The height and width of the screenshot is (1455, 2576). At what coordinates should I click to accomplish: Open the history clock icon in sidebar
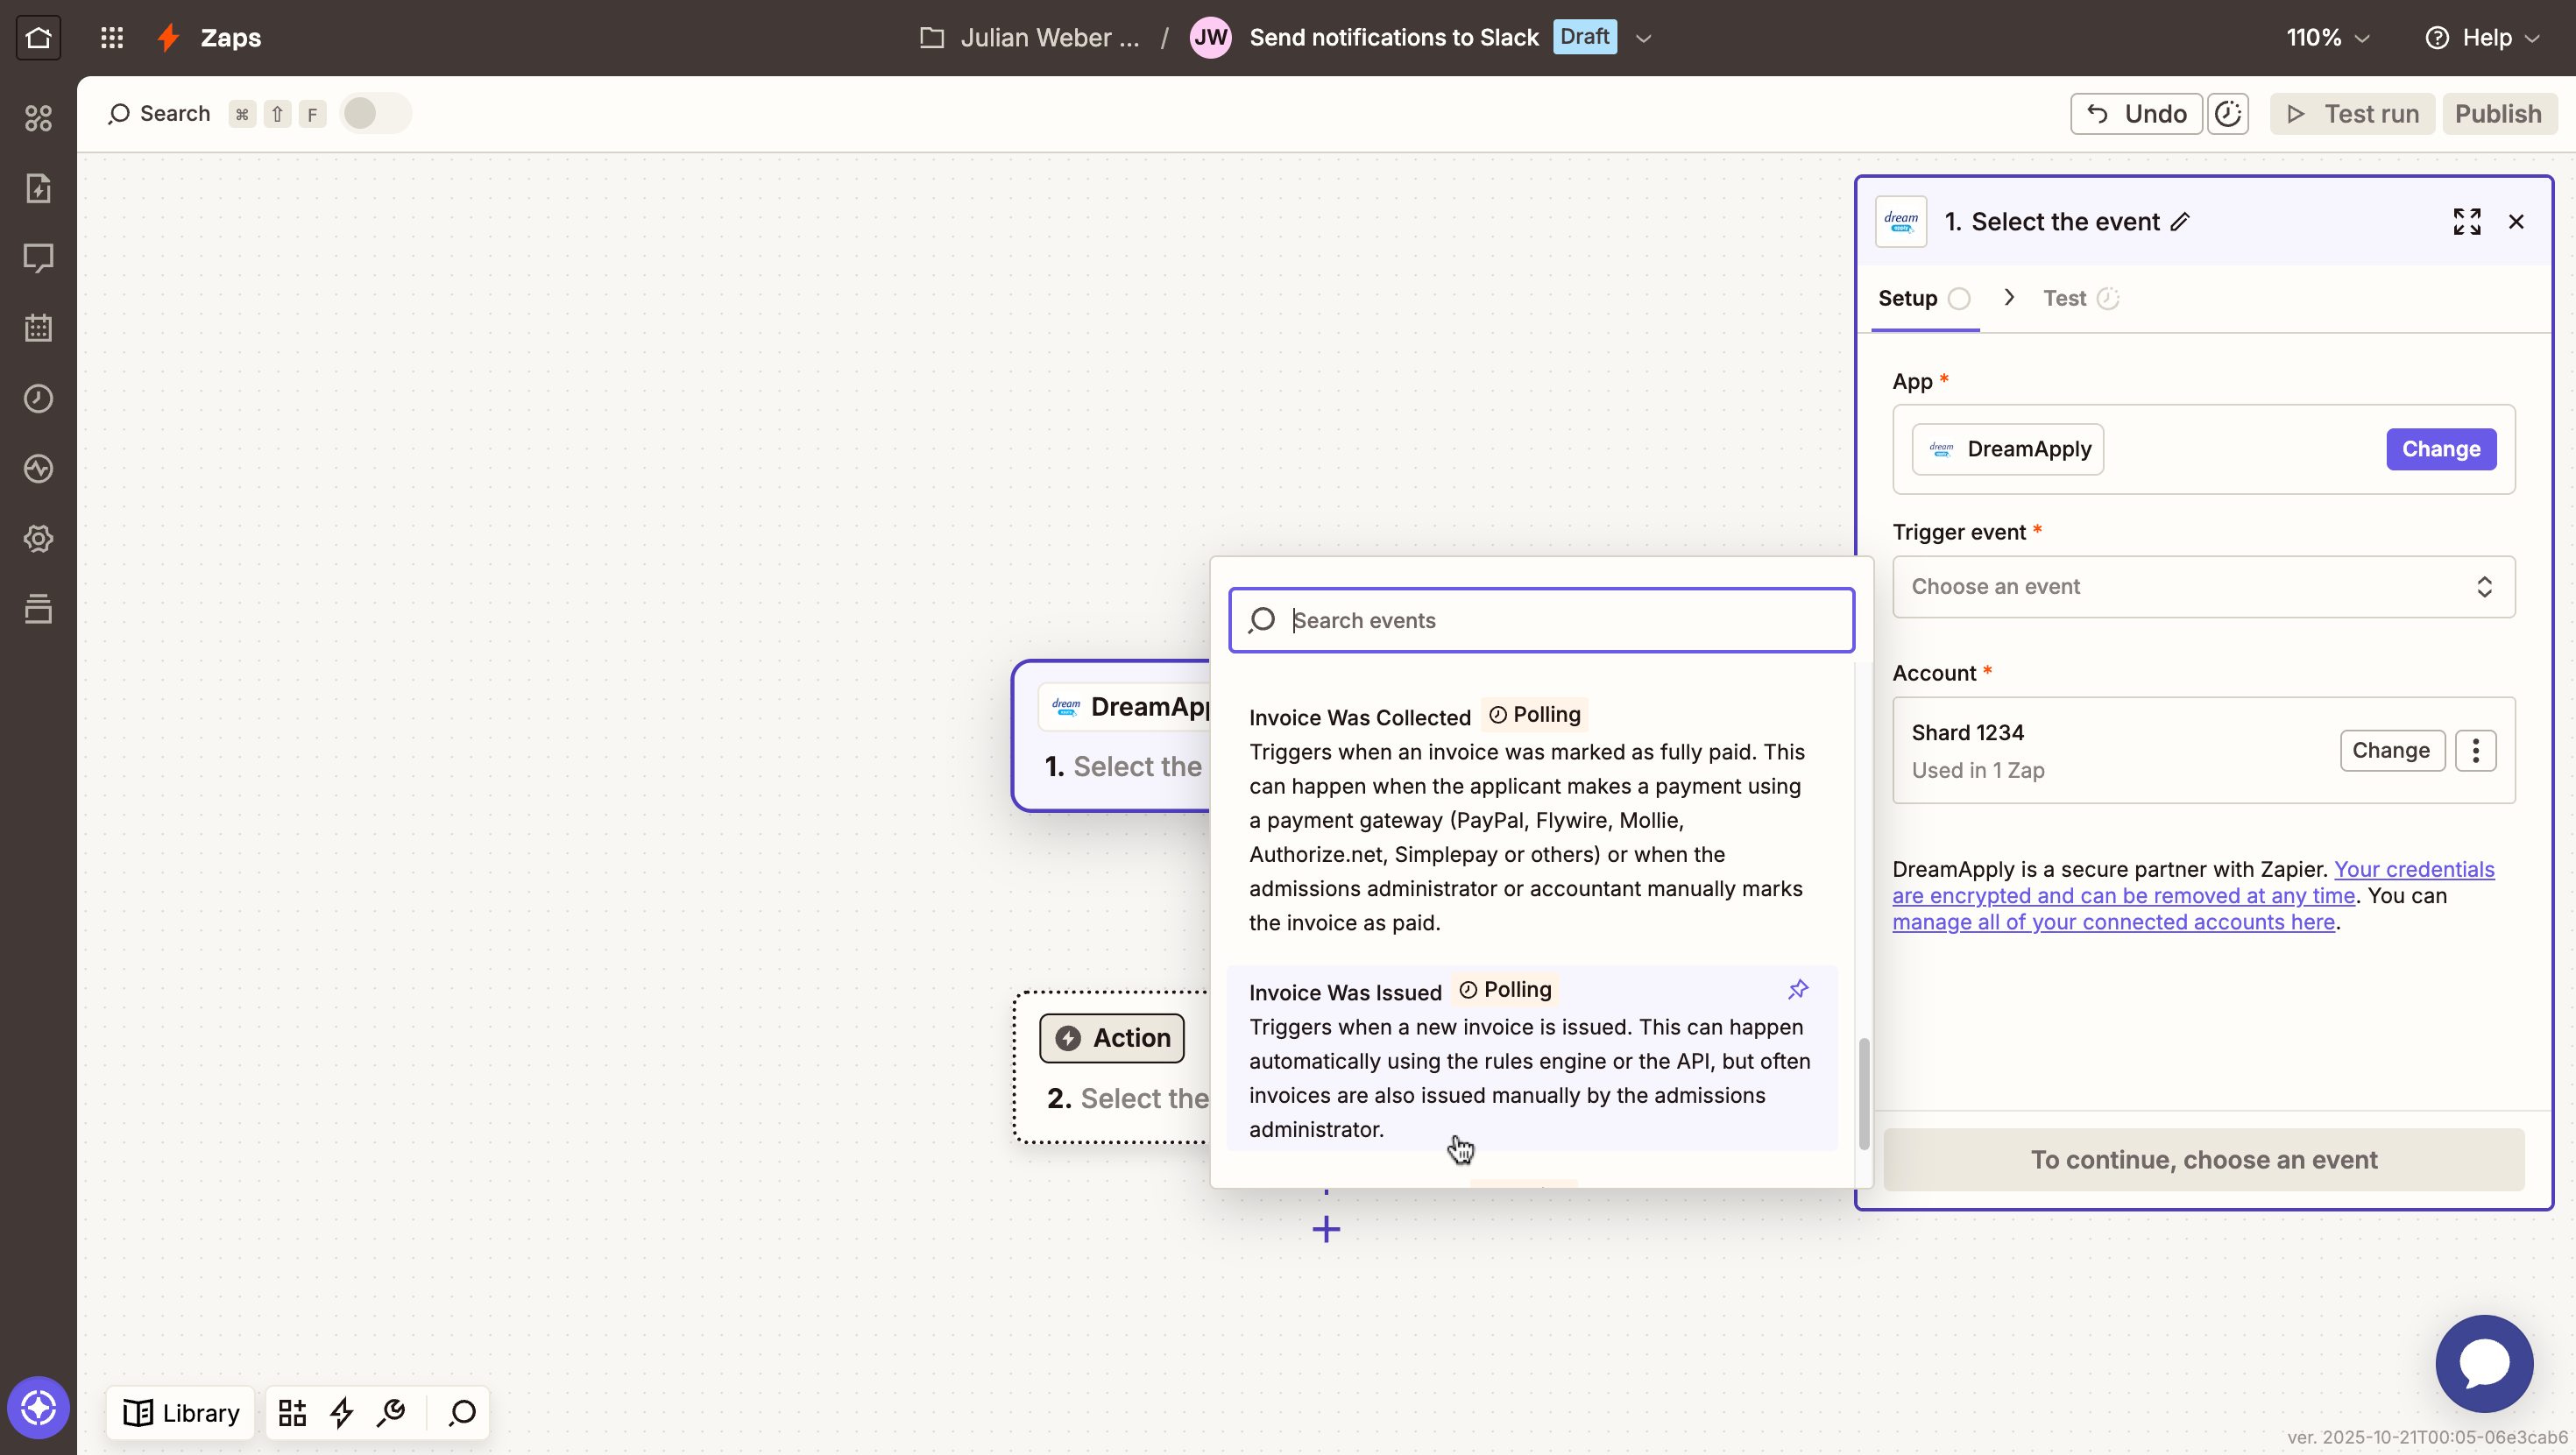[x=38, y=398]
